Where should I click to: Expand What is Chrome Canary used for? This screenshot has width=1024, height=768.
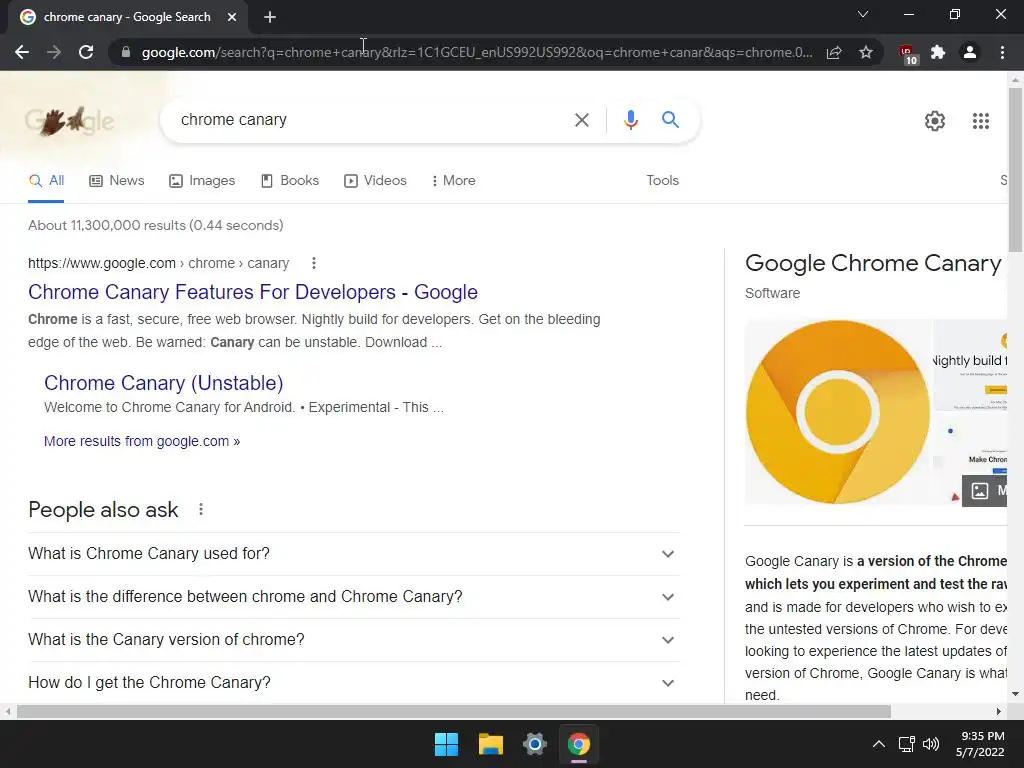pos(353,554)
